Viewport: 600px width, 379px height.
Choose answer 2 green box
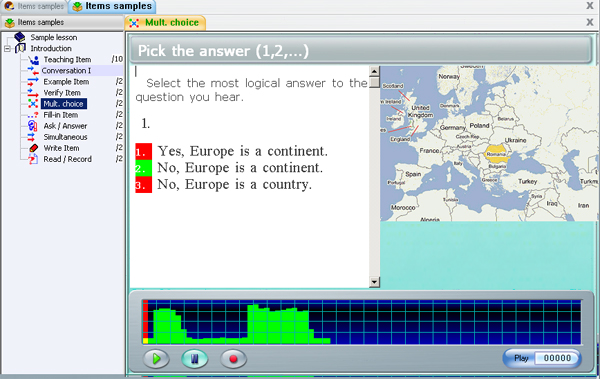[143, 168]
